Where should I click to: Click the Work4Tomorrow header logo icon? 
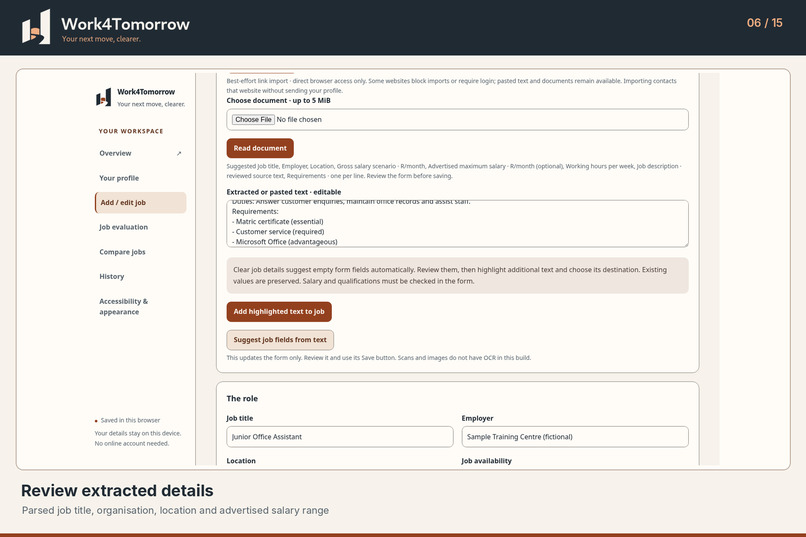36,27
